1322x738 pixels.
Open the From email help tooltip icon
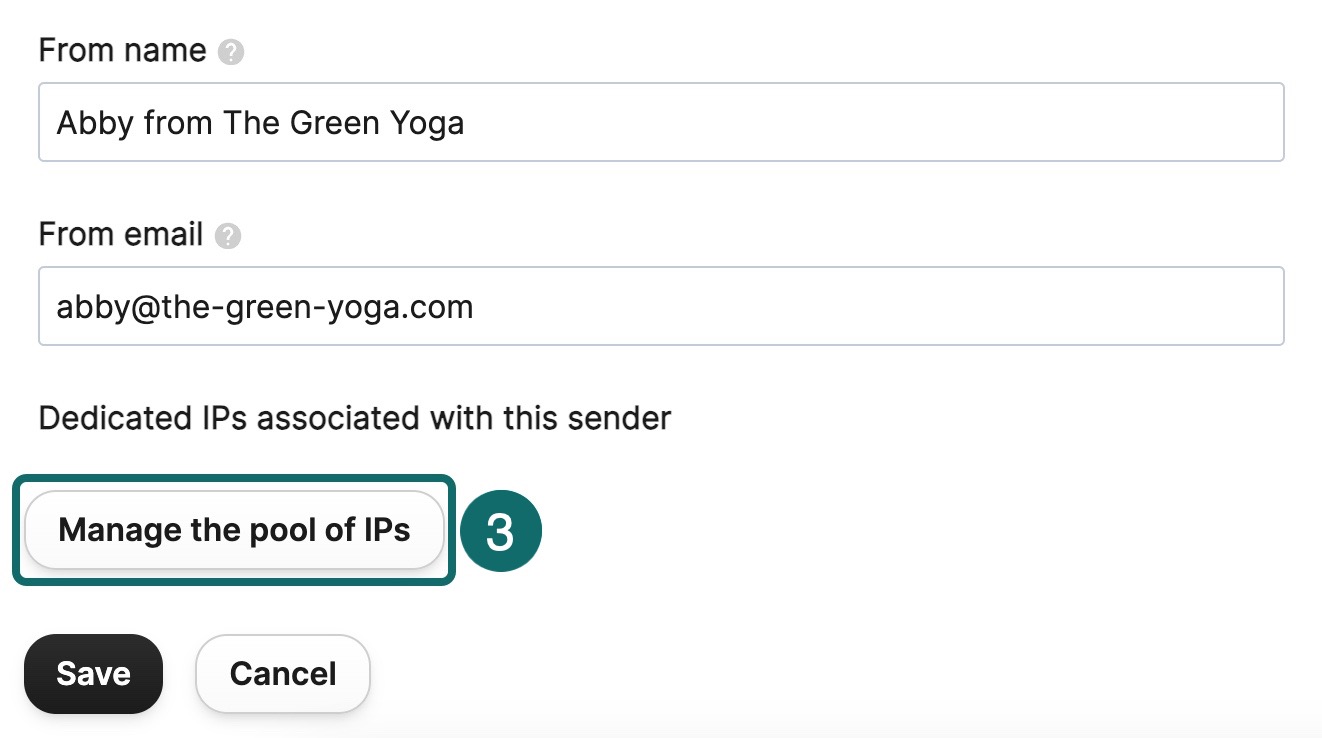pos(228,236)
